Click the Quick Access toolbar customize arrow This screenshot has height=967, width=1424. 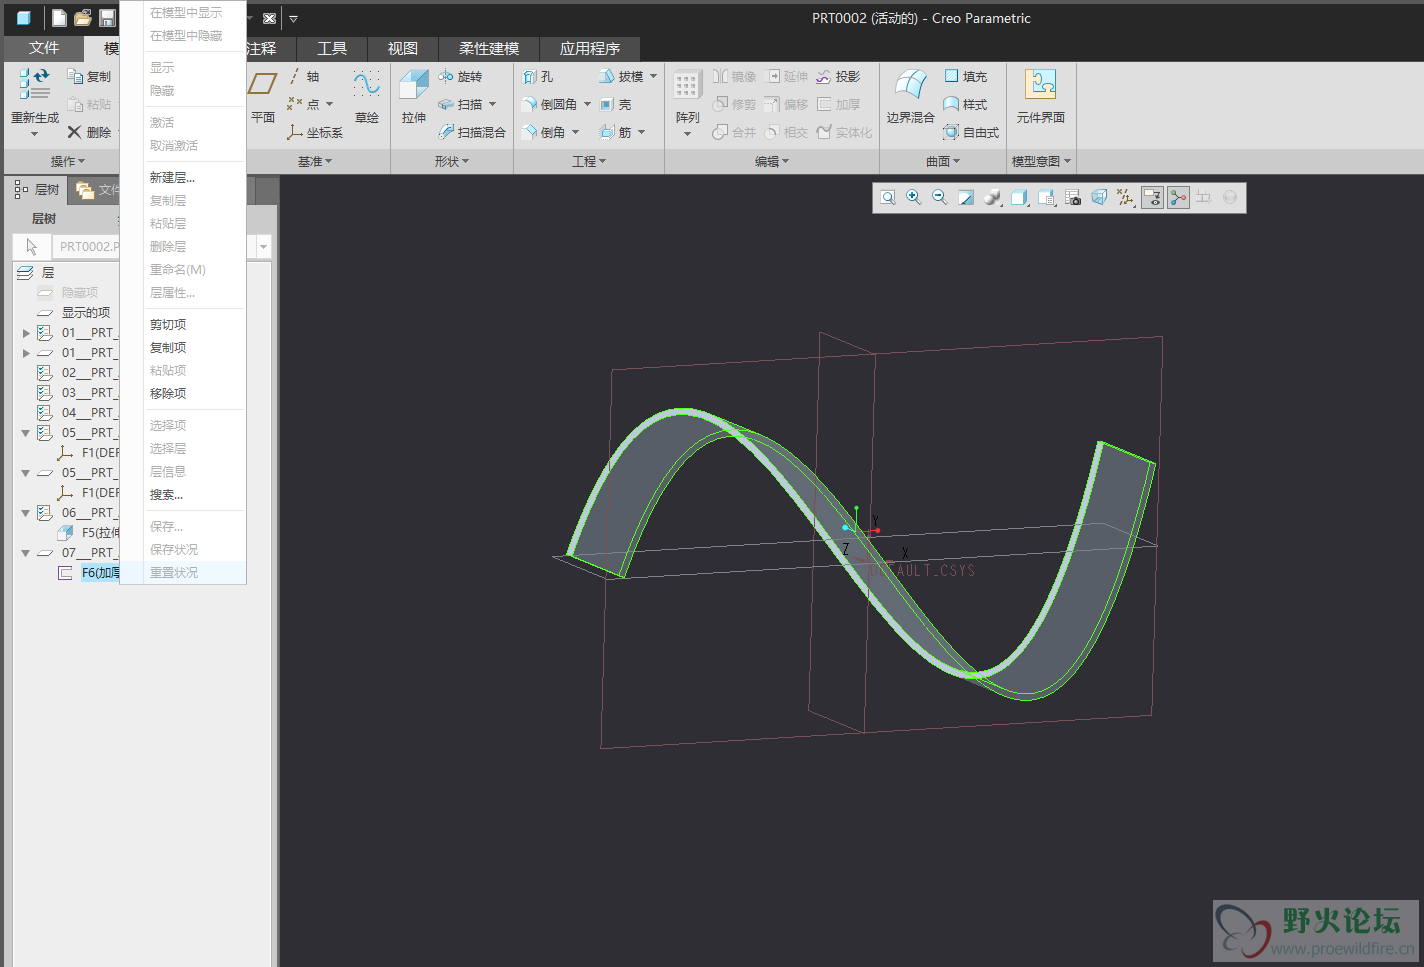(x=293, y=18)
